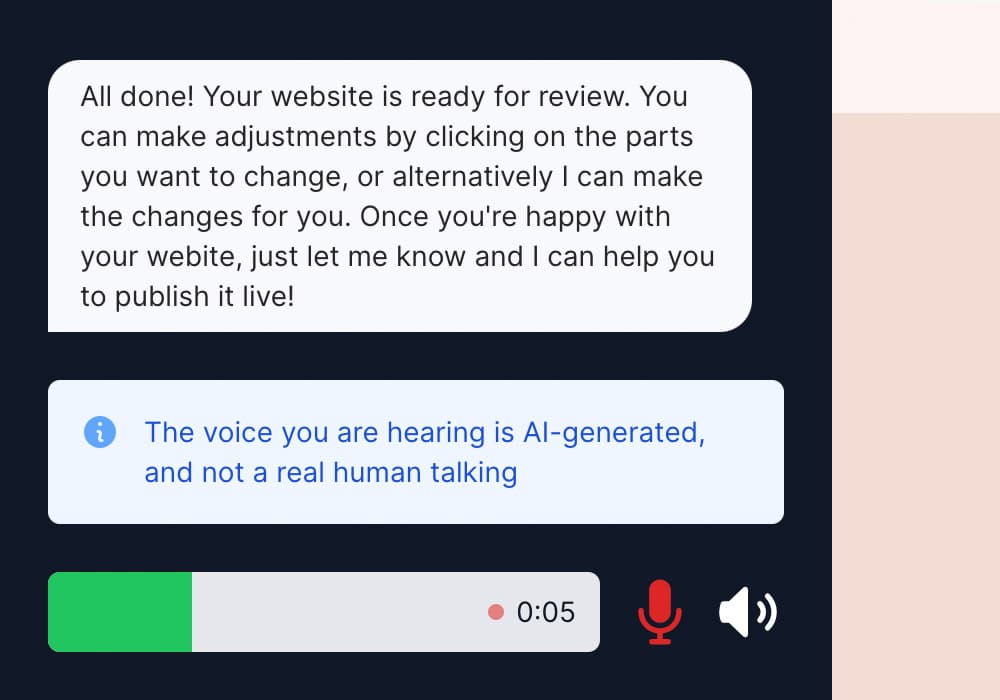Select the blue disclaimer notice panel
Screen dimensions: 1000x700
pyautogui.click(x=415, y=452)
